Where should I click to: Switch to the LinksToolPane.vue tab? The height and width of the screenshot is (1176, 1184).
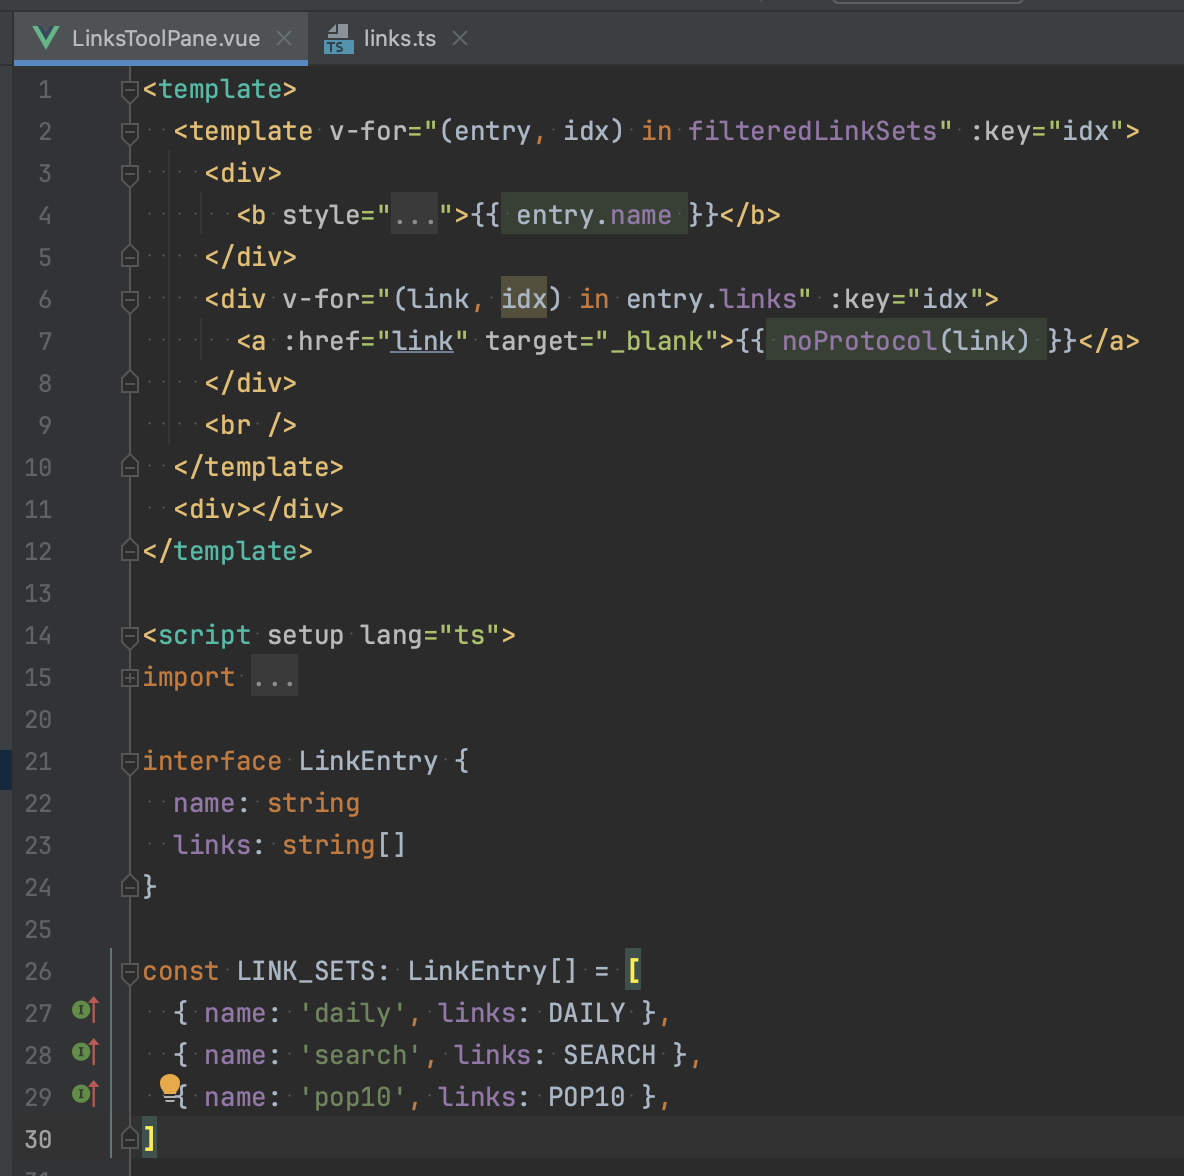[160, 38]
